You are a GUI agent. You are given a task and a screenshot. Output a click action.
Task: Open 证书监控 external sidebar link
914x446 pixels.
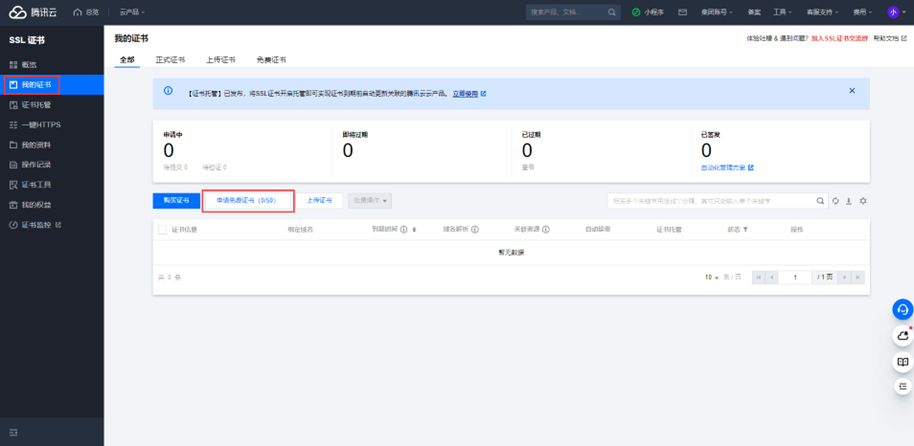tap(52, 224)
